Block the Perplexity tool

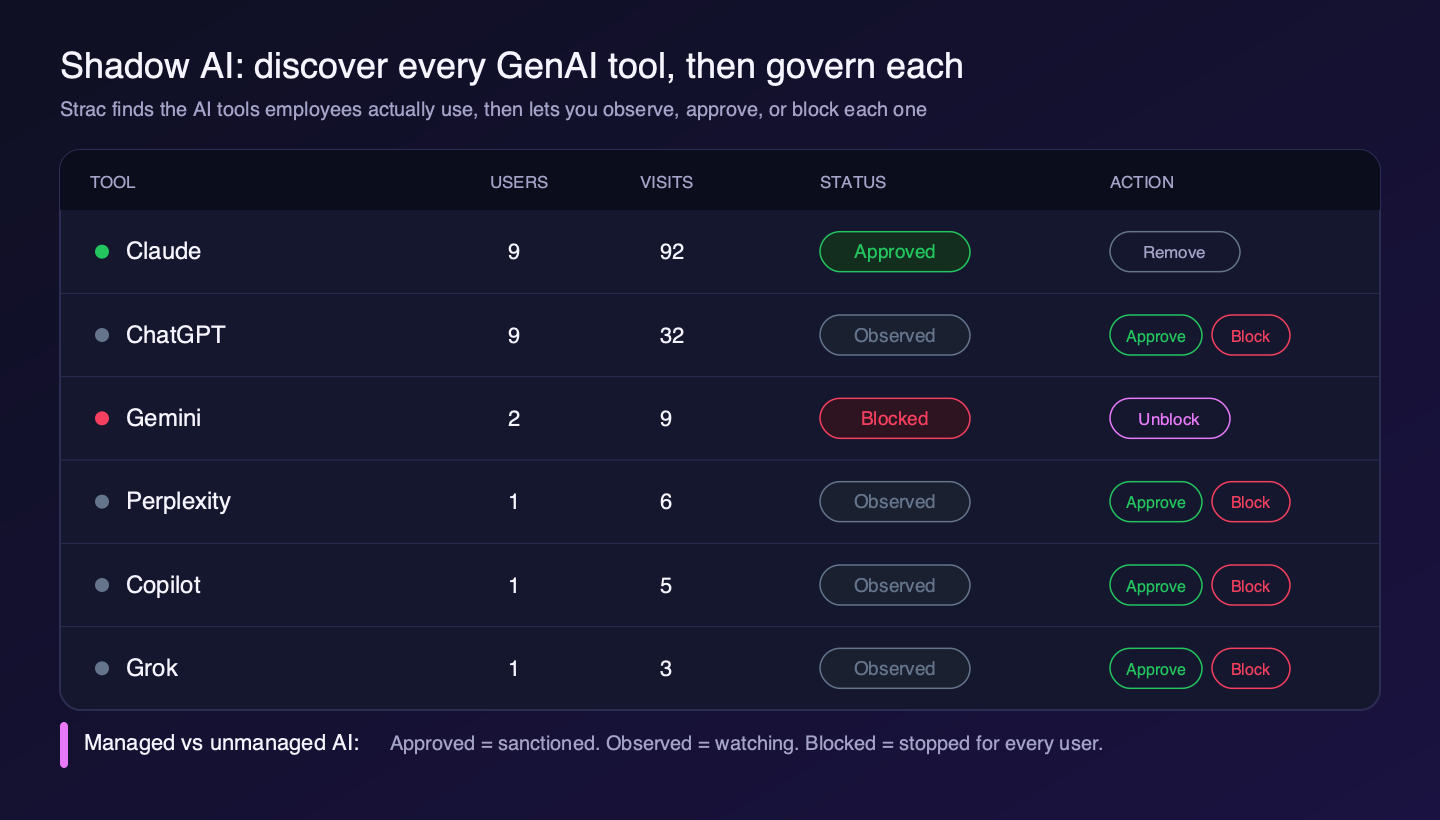tap(1251, 502)
